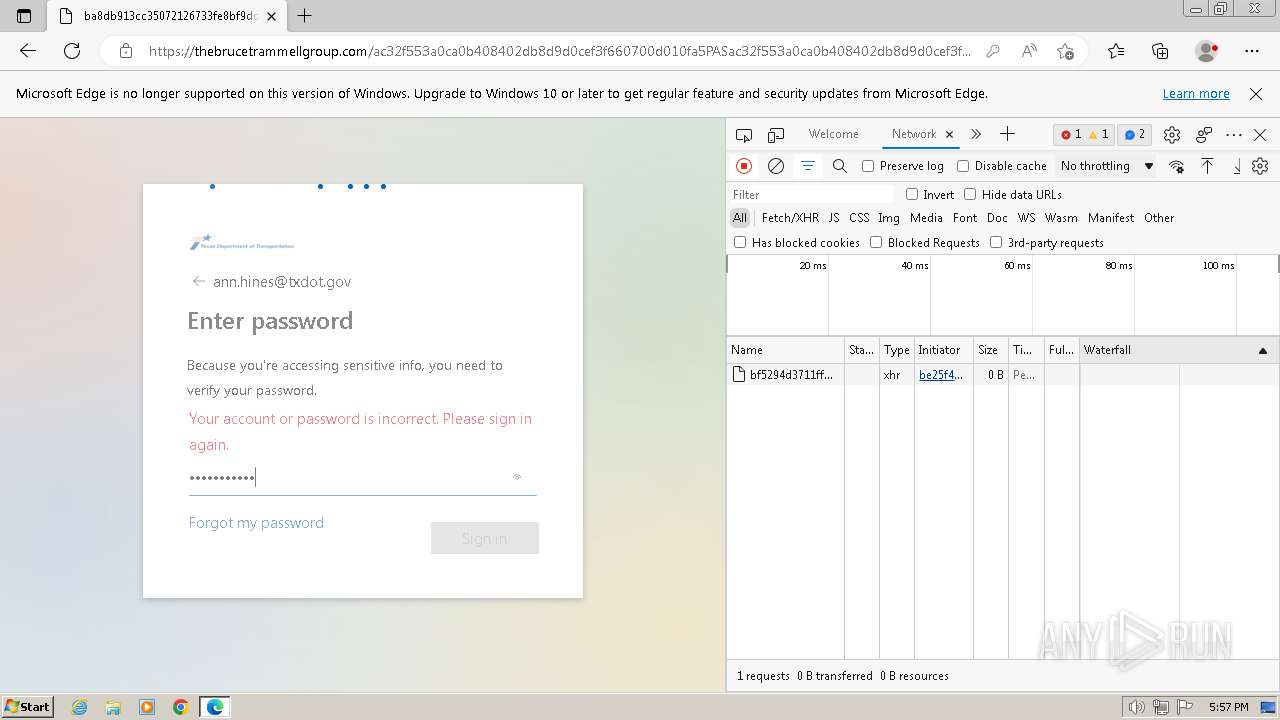Check Hide data URLs
The height and width of the screenshot is (720, 1280).
coord(970,194)
